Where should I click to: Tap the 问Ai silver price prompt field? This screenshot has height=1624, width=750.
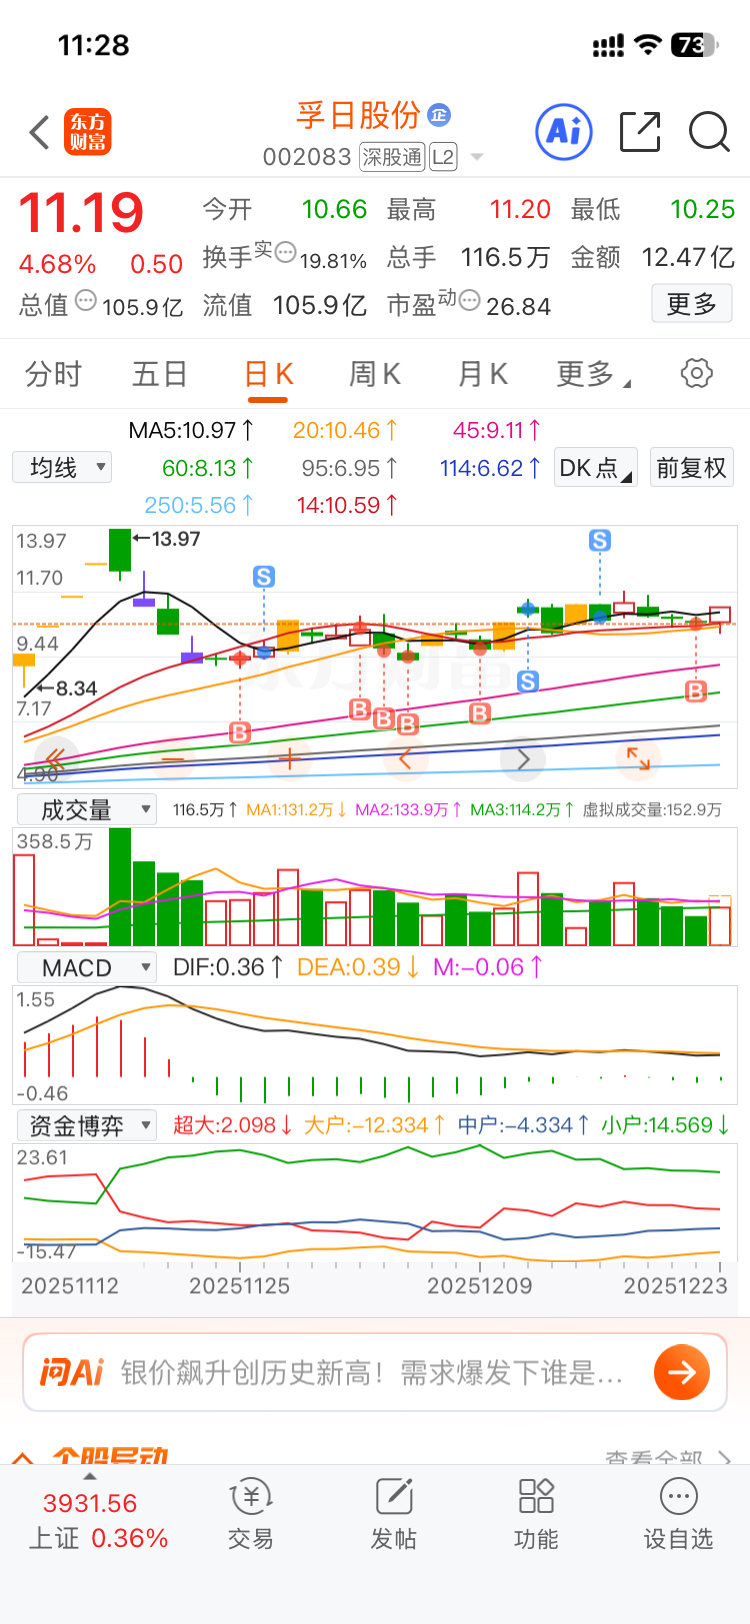372,1372
